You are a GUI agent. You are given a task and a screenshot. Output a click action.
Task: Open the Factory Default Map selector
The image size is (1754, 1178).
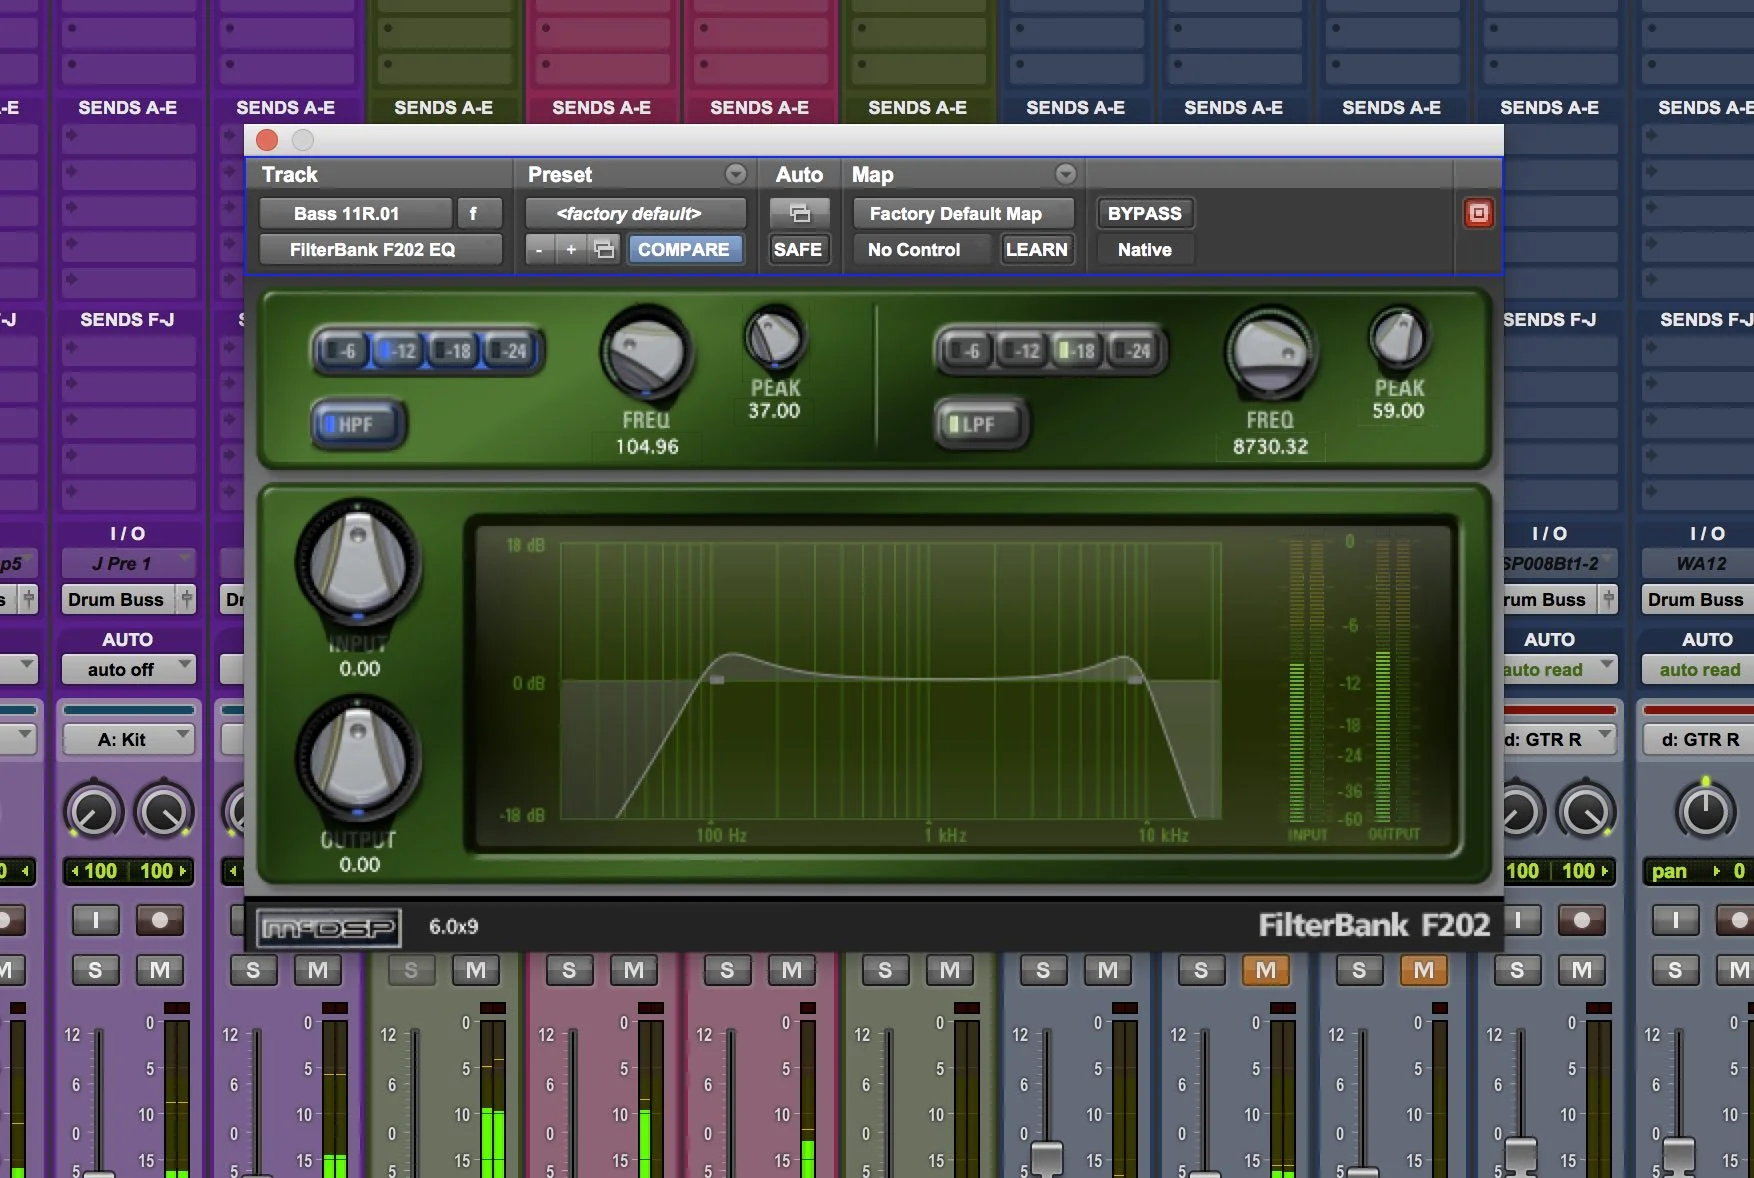(963, 213)
